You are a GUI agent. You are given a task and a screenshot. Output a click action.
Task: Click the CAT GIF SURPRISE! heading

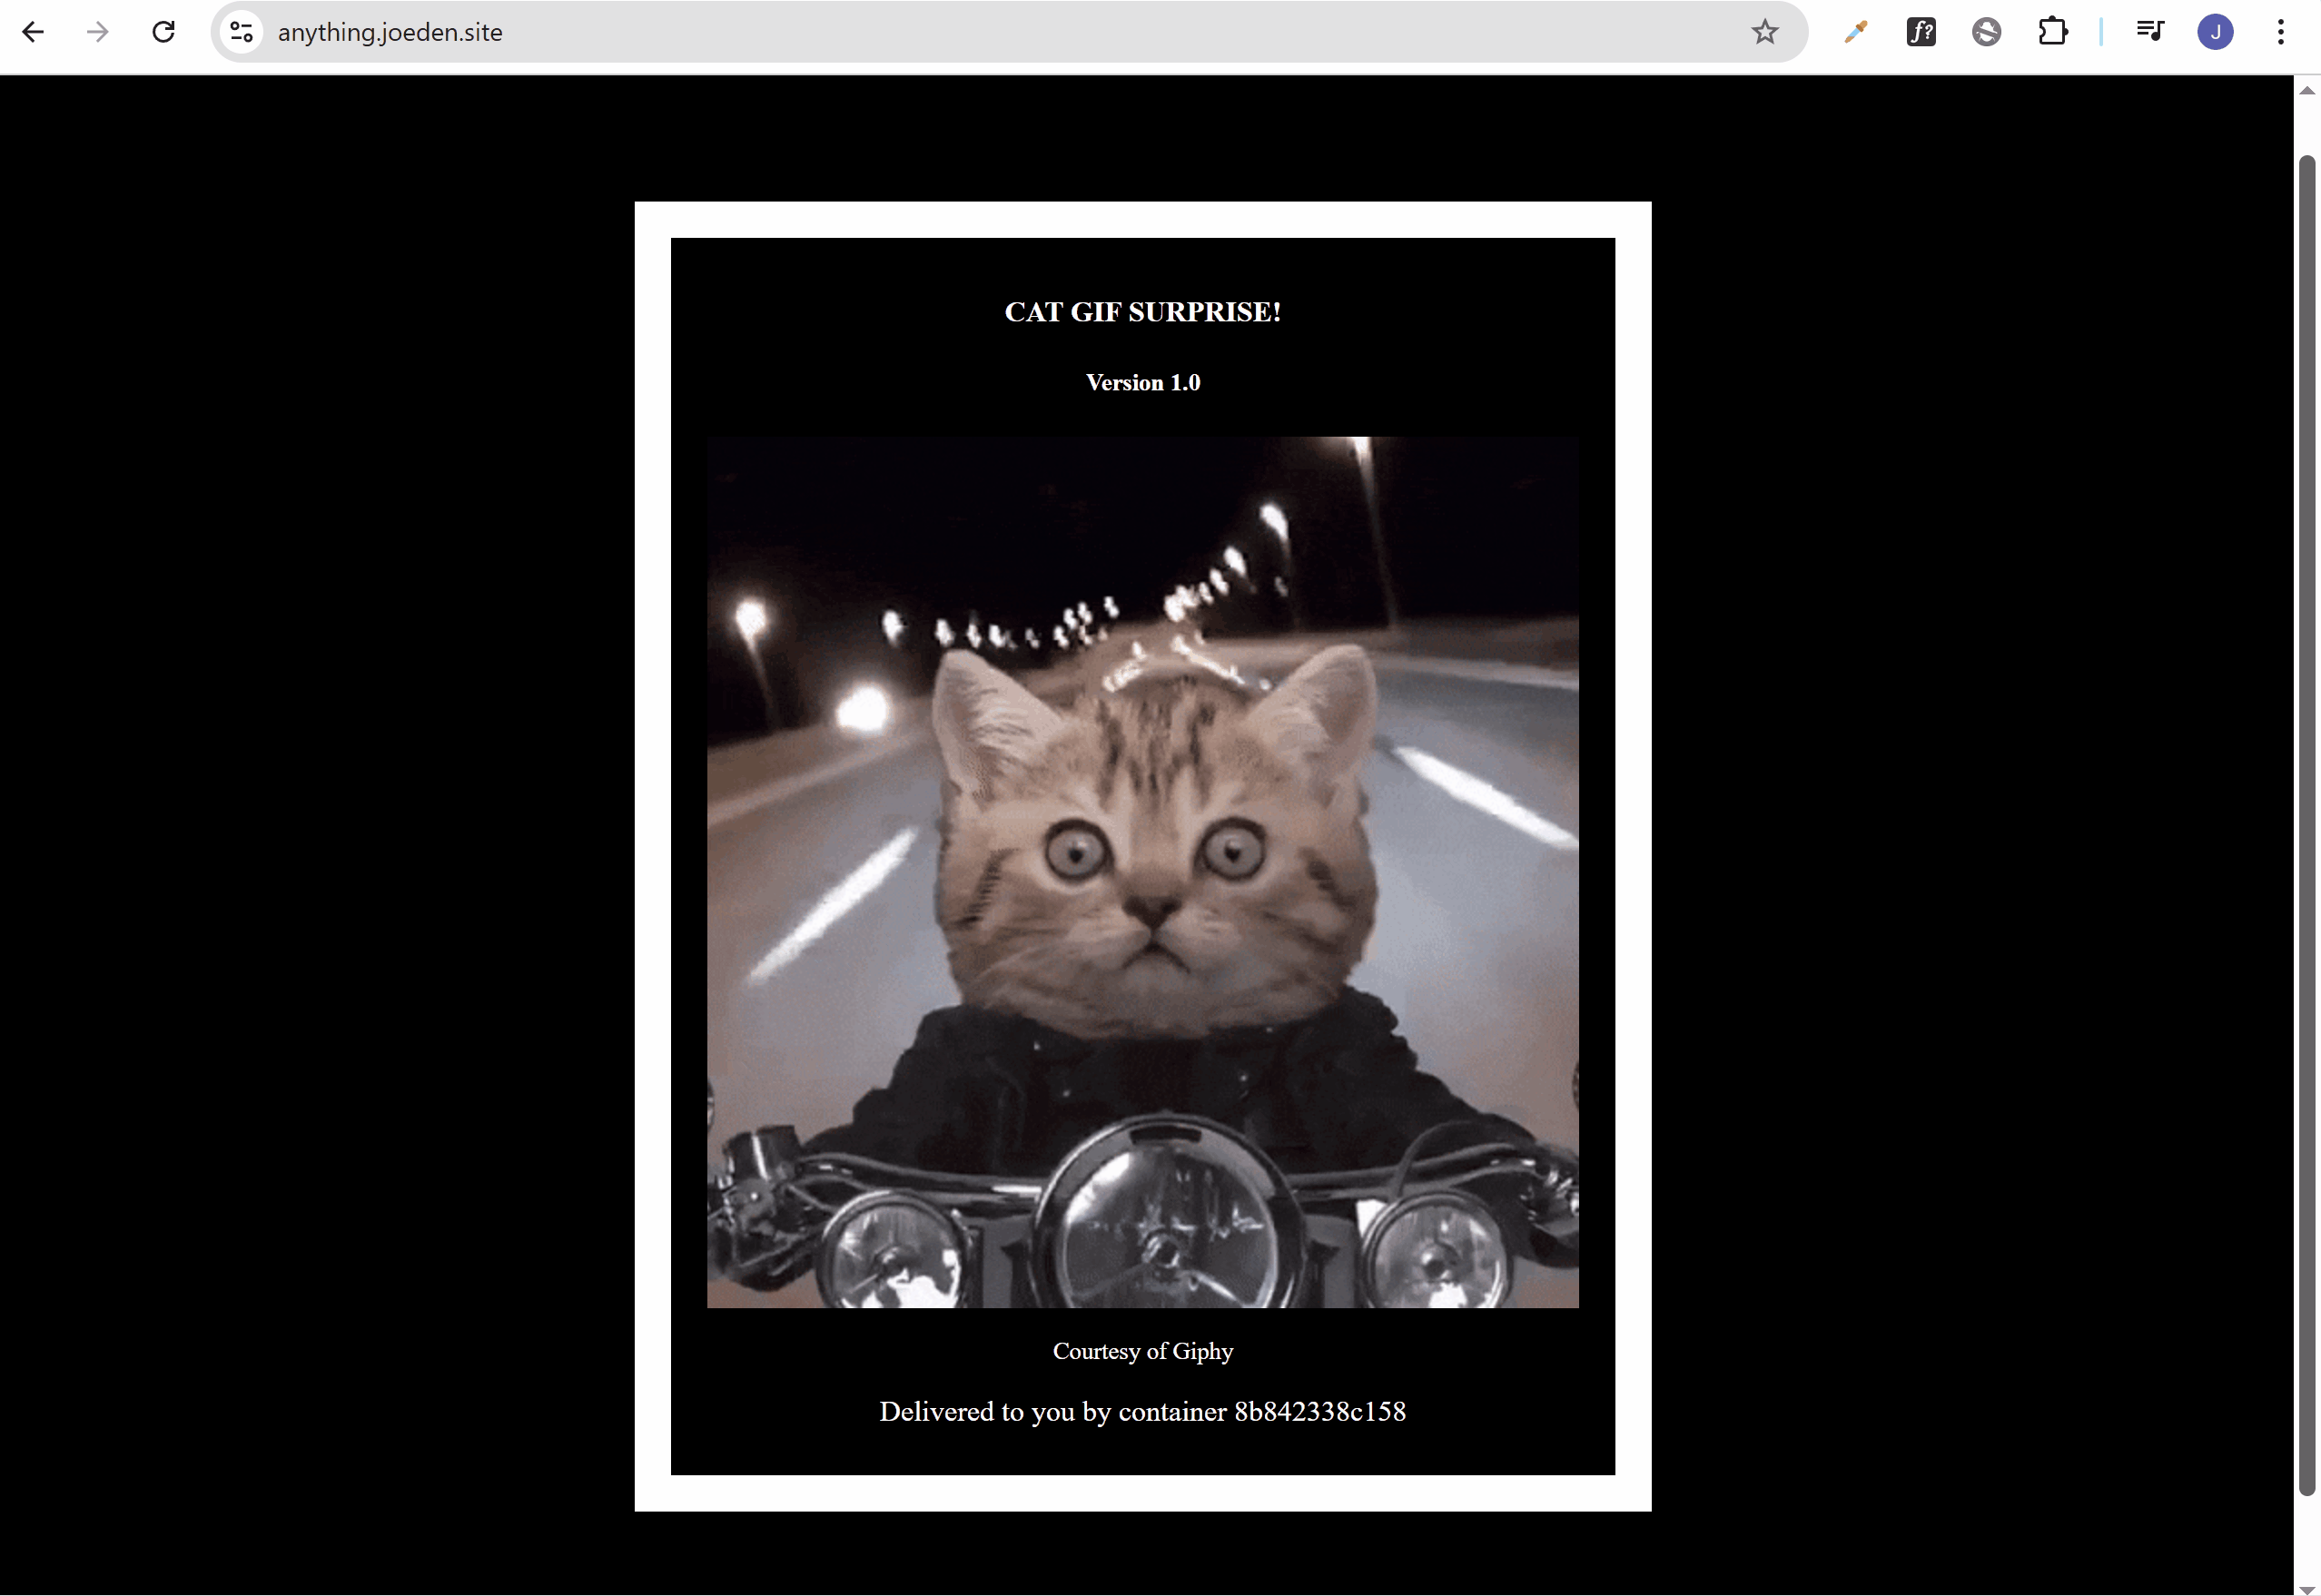1143,312
